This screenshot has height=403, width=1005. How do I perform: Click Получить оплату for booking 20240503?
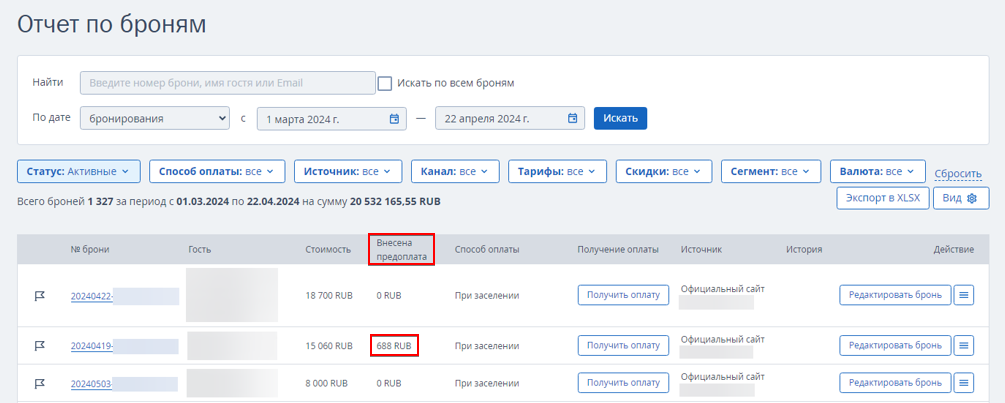(624, 383)
